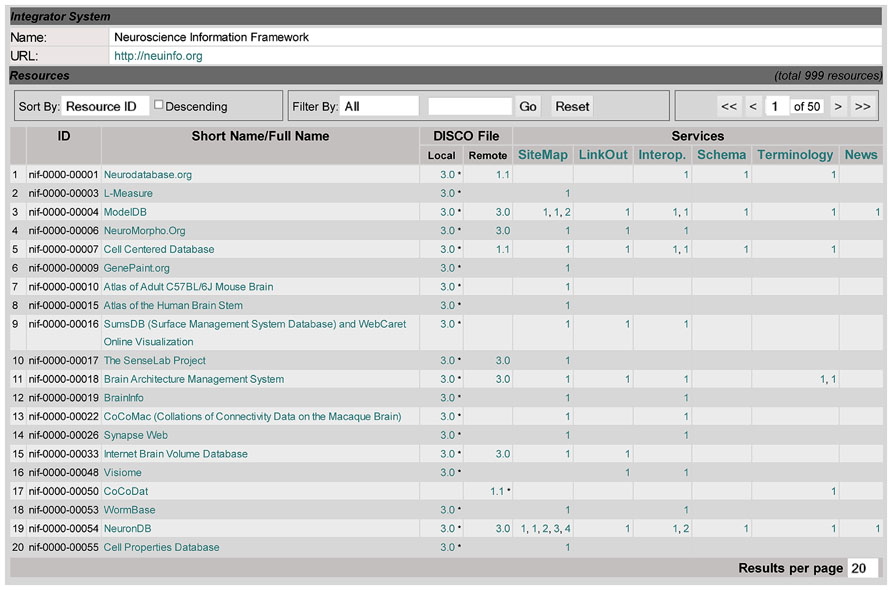Click the Results per page field

point(861,568)
